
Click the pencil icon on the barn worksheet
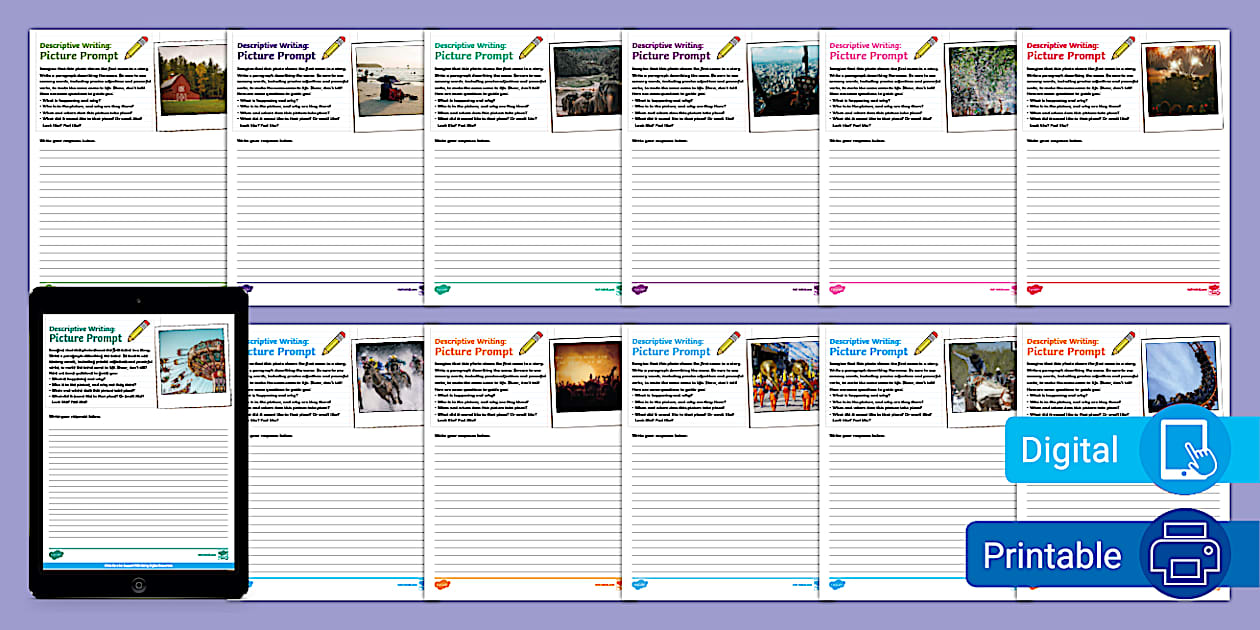[135, 48]
